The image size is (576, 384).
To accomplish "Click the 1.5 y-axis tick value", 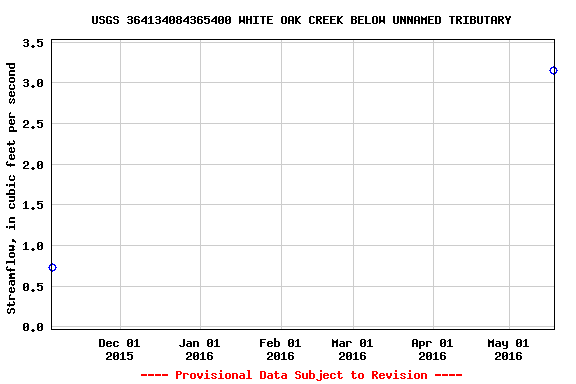I will coord(33,205).
